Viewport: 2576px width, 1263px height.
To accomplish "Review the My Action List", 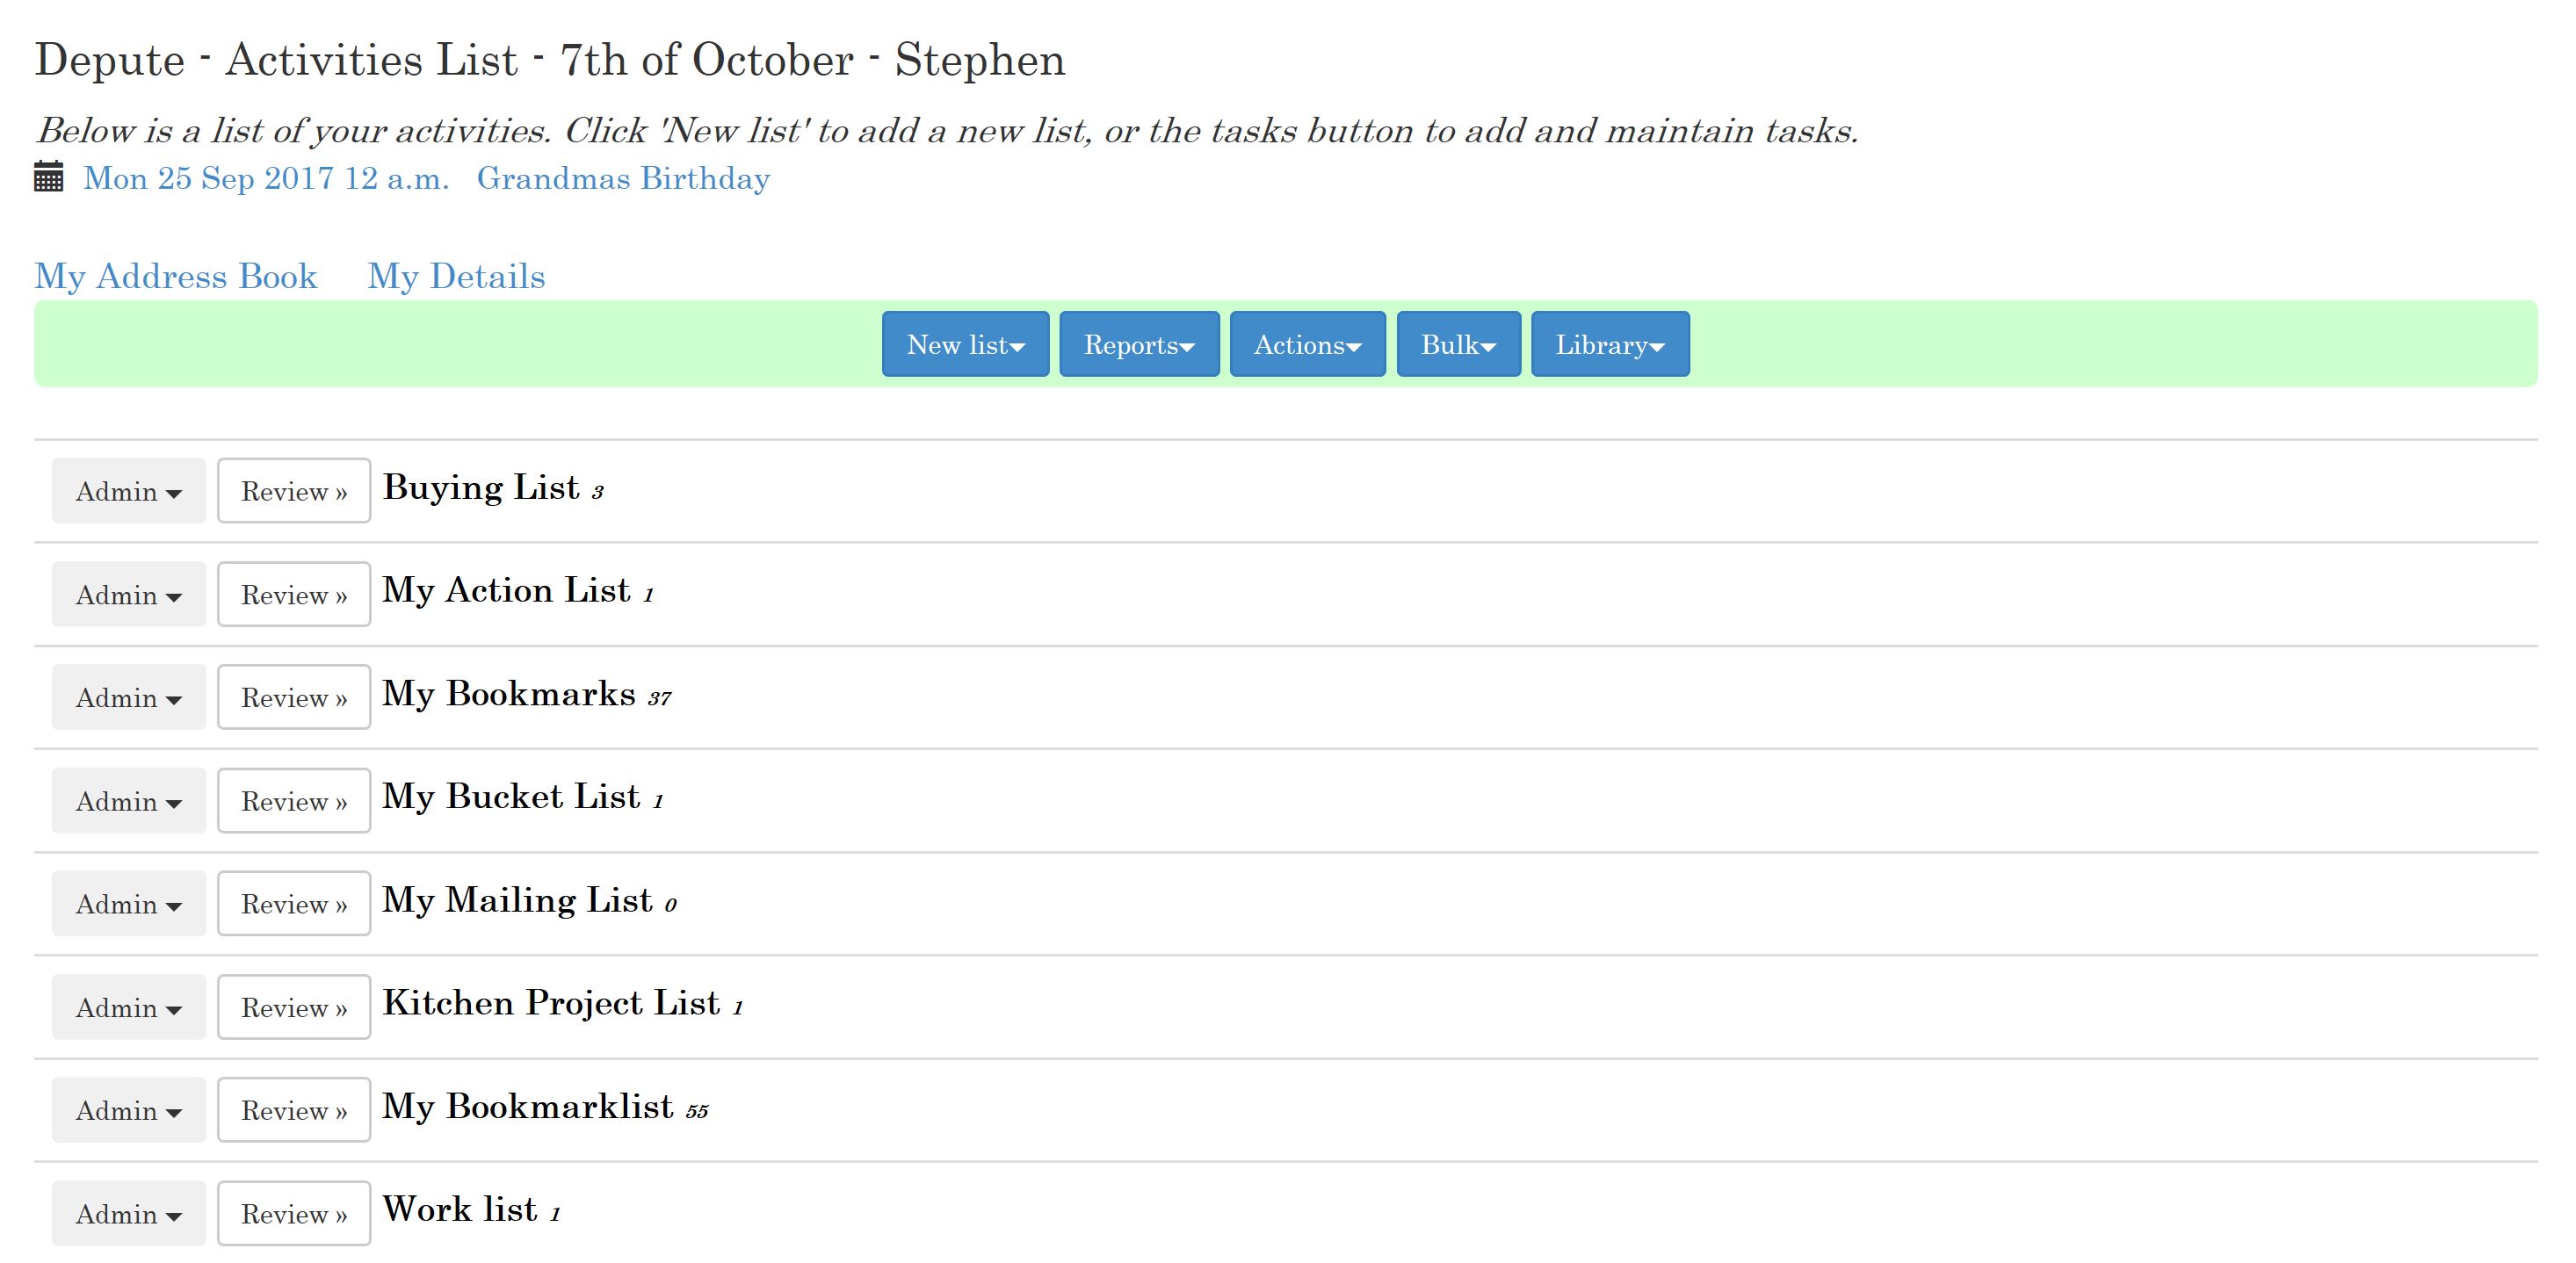I will 294,594.
